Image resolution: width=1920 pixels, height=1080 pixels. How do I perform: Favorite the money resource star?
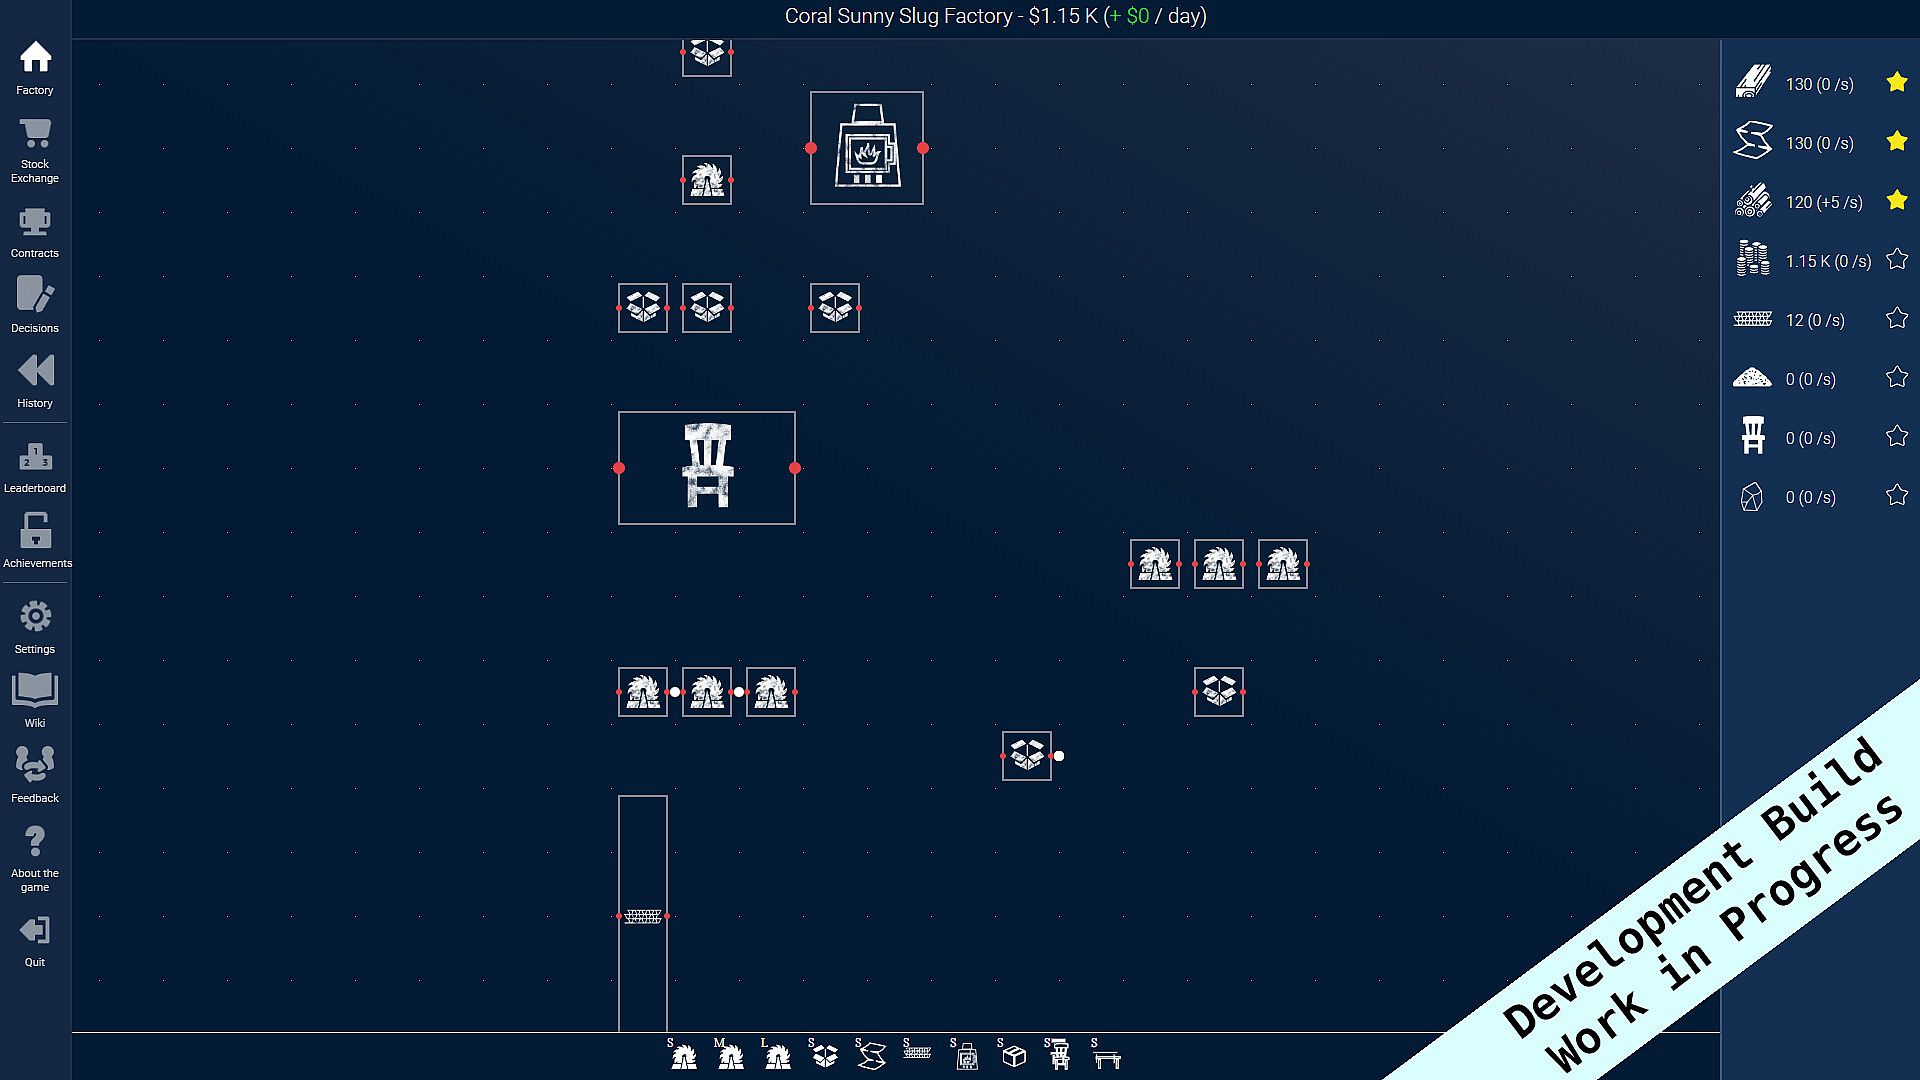(x=1896, y=260)
